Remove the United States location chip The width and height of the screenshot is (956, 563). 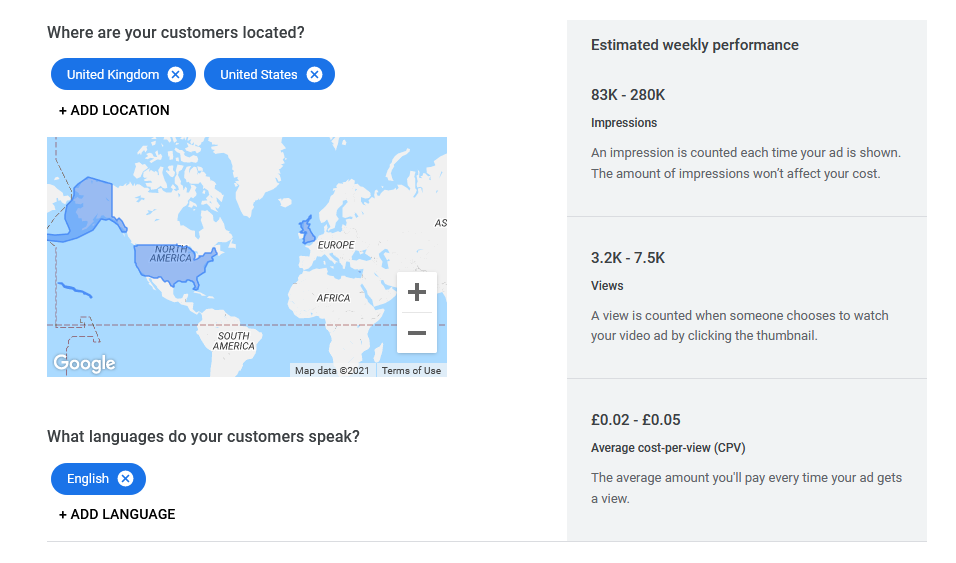(x=315, y=74)
